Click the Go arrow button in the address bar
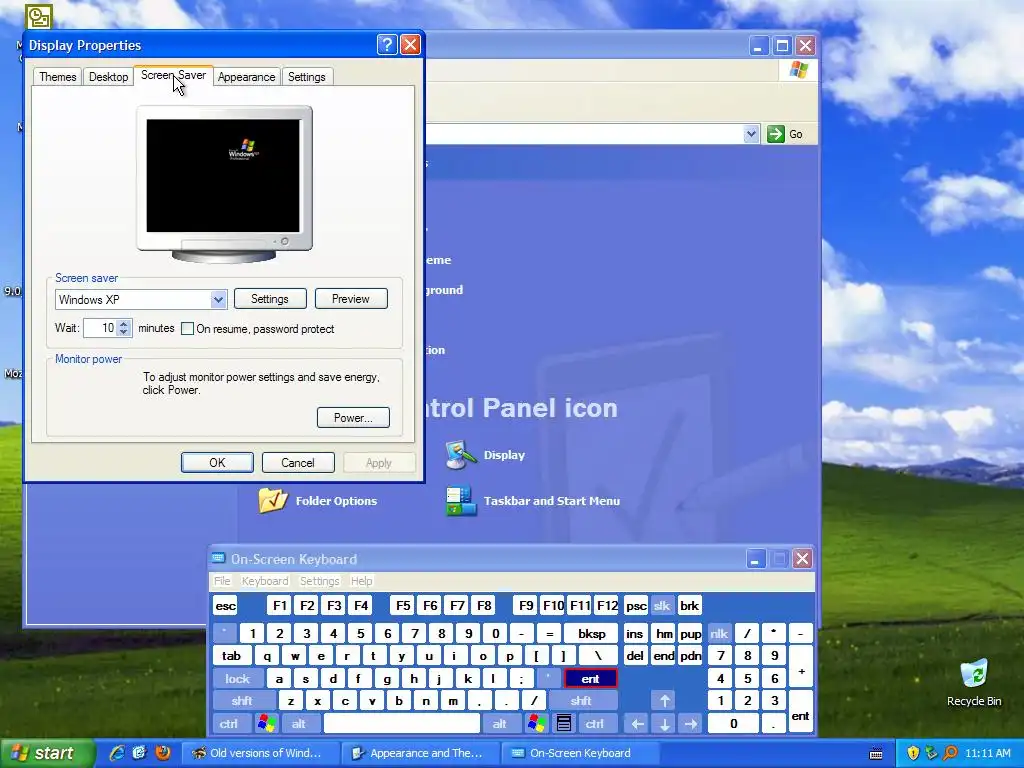 pyautogui.click(x=776, y=134)
